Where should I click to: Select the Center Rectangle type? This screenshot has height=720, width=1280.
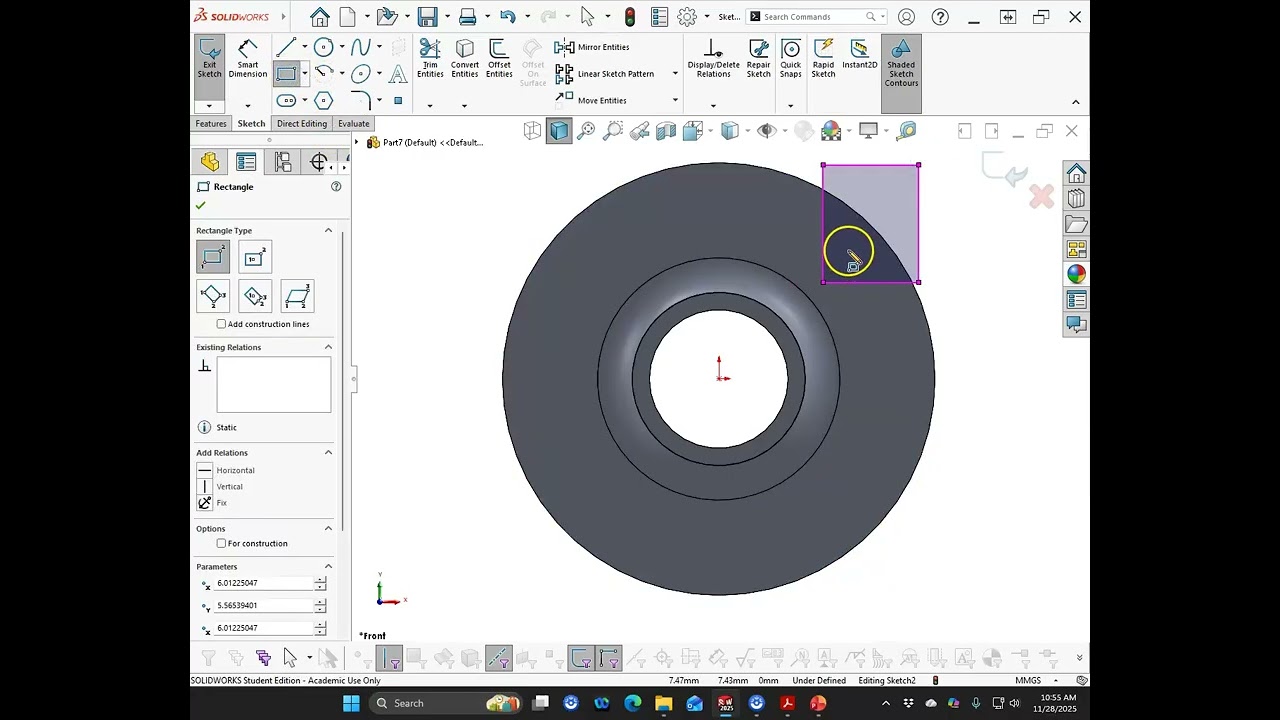(254, 258)
